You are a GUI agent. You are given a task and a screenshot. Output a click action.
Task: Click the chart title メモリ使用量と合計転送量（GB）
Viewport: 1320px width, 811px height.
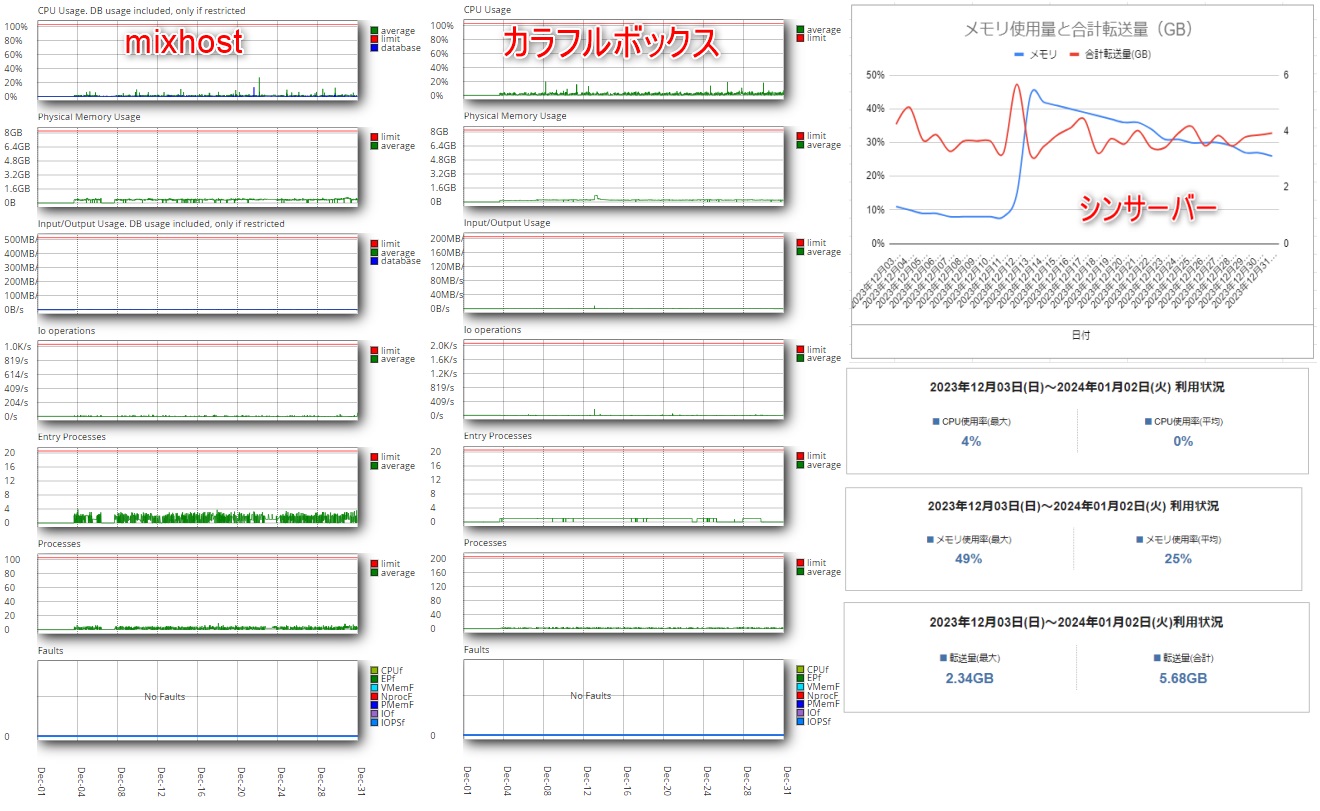click(x=1075, y=30)
